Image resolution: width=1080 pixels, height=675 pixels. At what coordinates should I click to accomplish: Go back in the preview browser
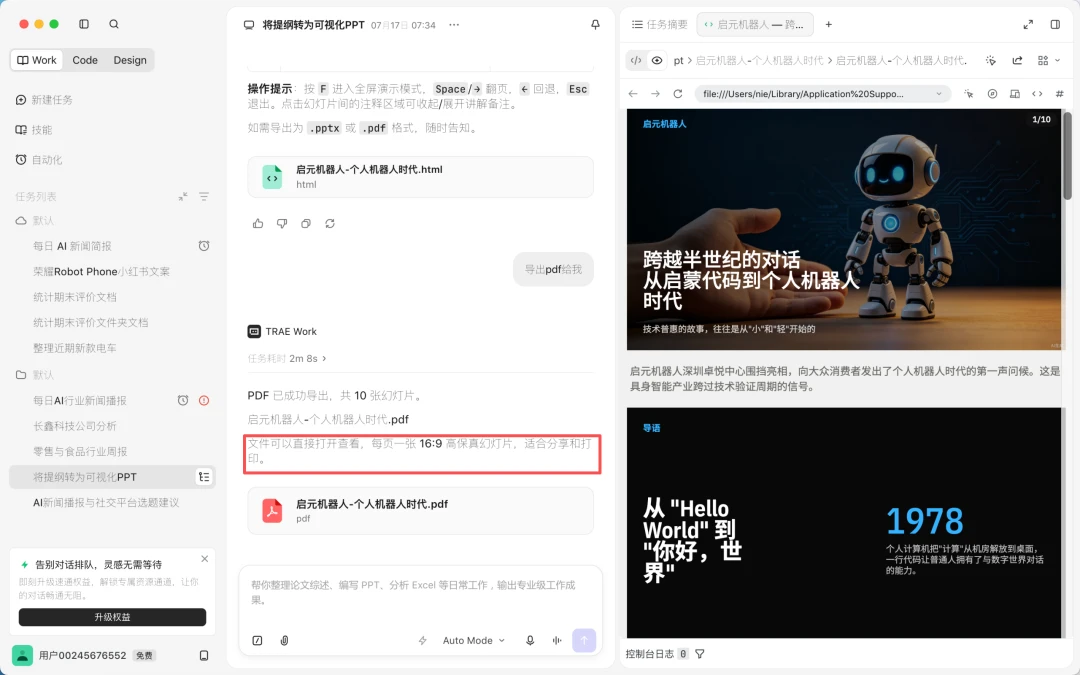pyautogui.click(x=633, y=94)
